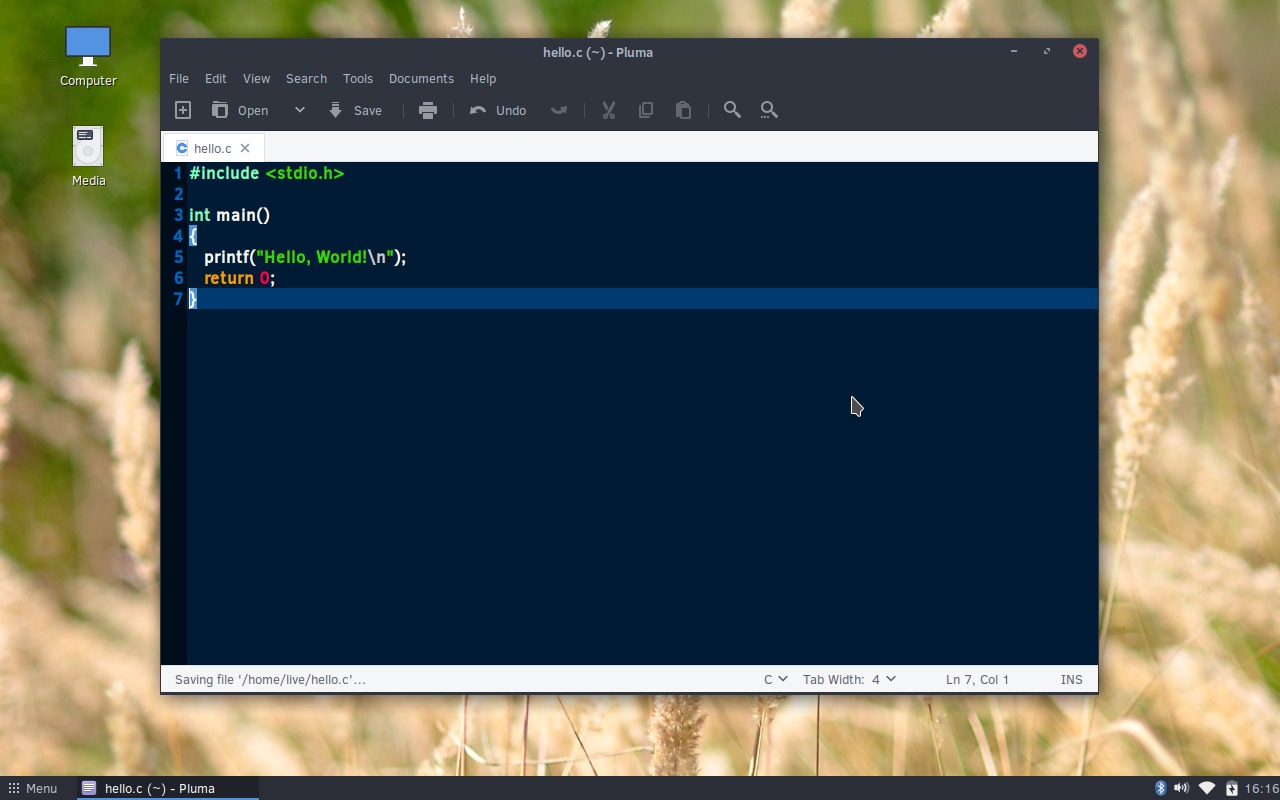1280x800 pixels.
Task: Print the hello.c file
Action: (x=428, y=110)
